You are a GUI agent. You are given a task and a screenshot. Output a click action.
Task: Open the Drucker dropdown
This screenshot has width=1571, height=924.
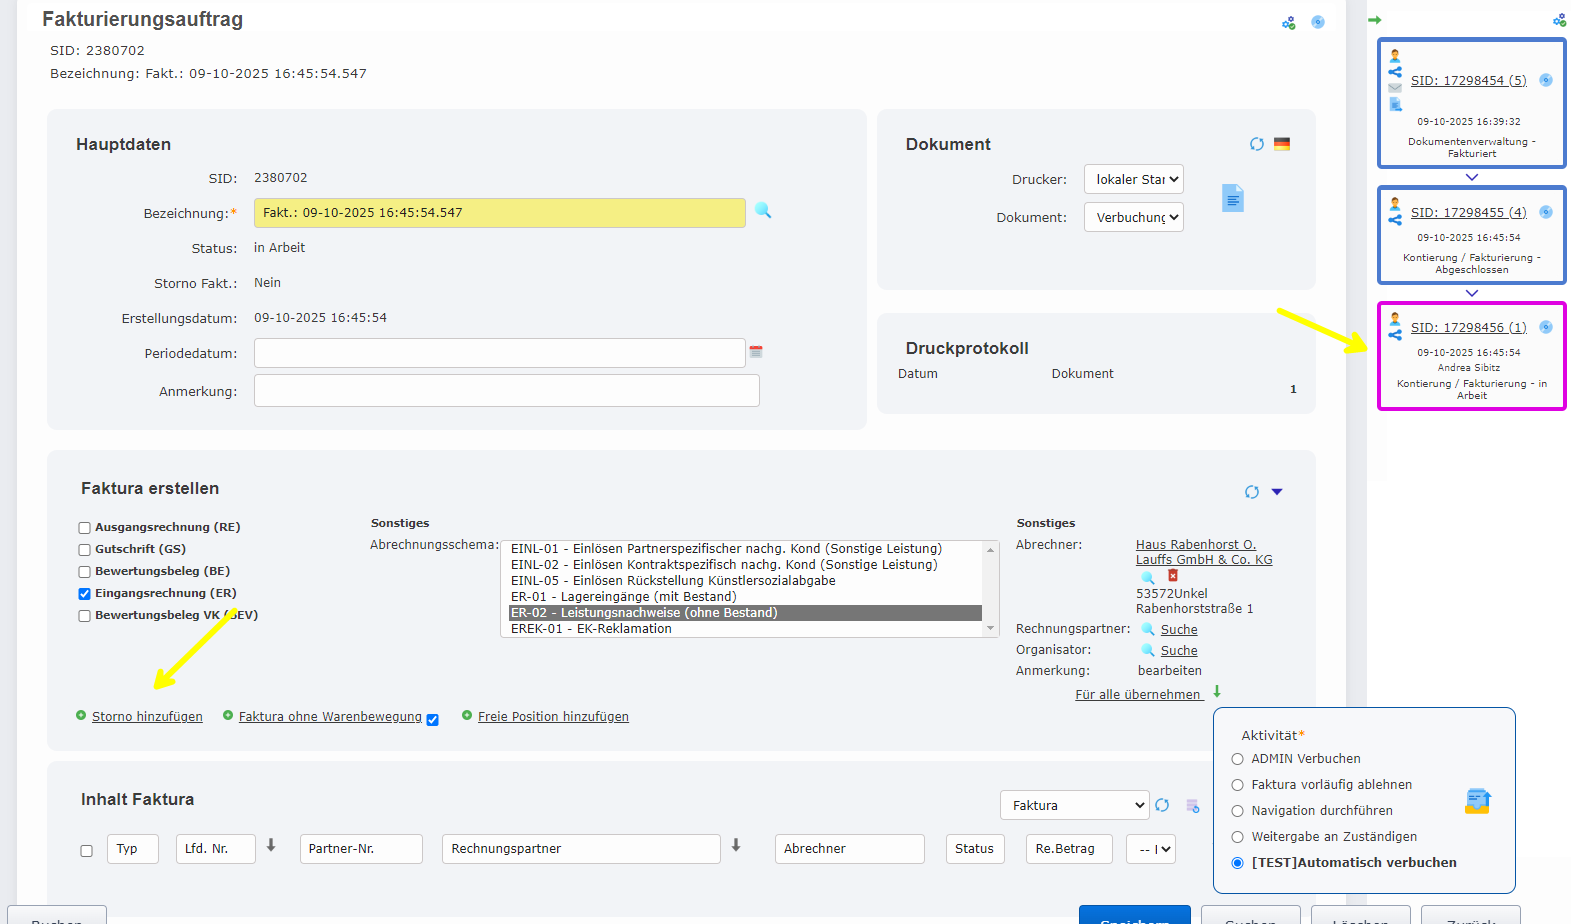coord(1133,180)
